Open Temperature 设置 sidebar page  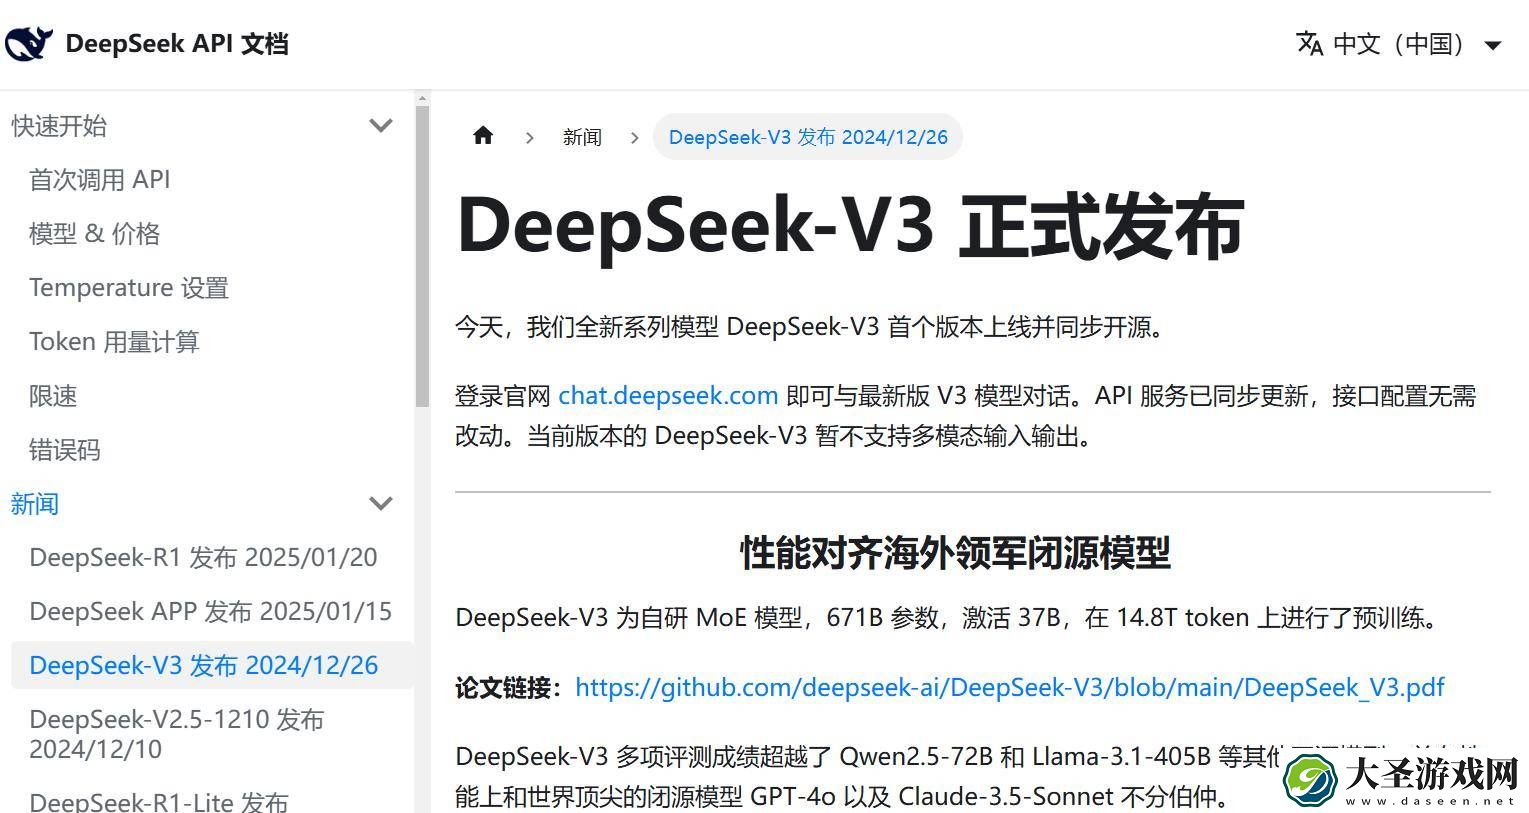tap(129, 288)
